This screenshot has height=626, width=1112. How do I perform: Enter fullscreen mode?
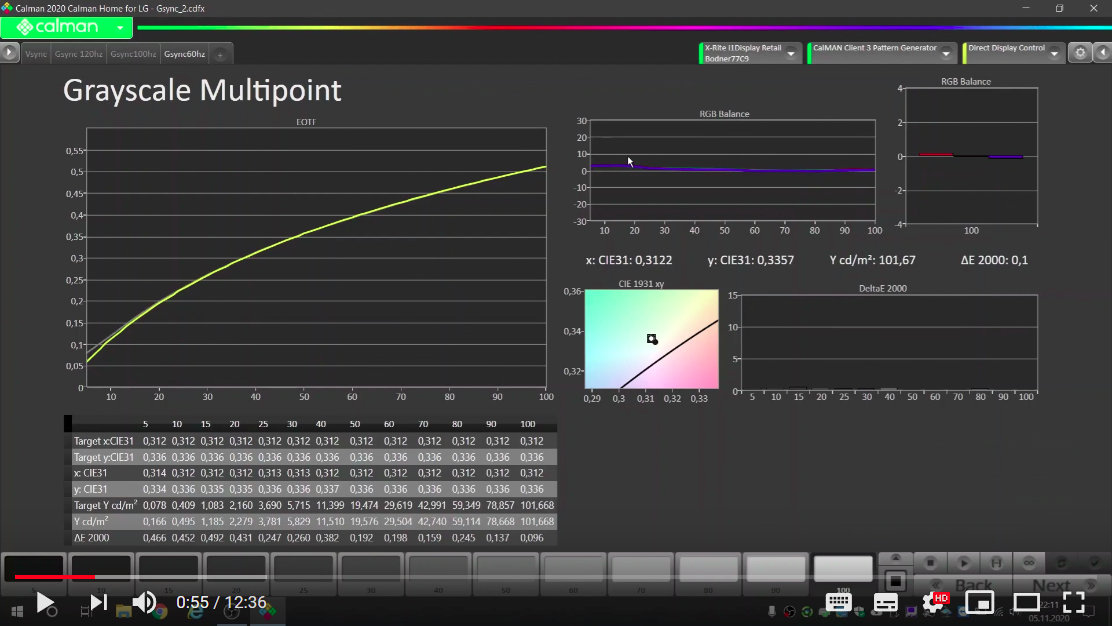[x=1073, y=602]
